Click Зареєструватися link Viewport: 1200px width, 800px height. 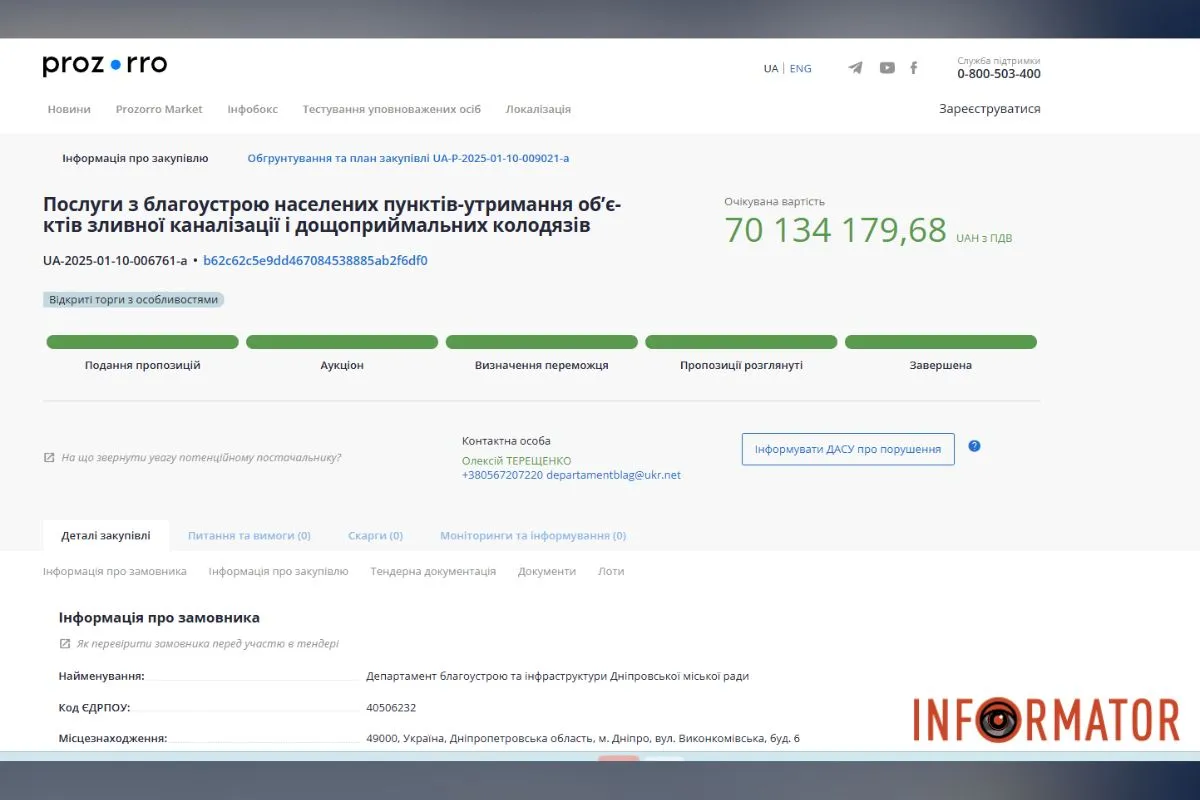990,109
